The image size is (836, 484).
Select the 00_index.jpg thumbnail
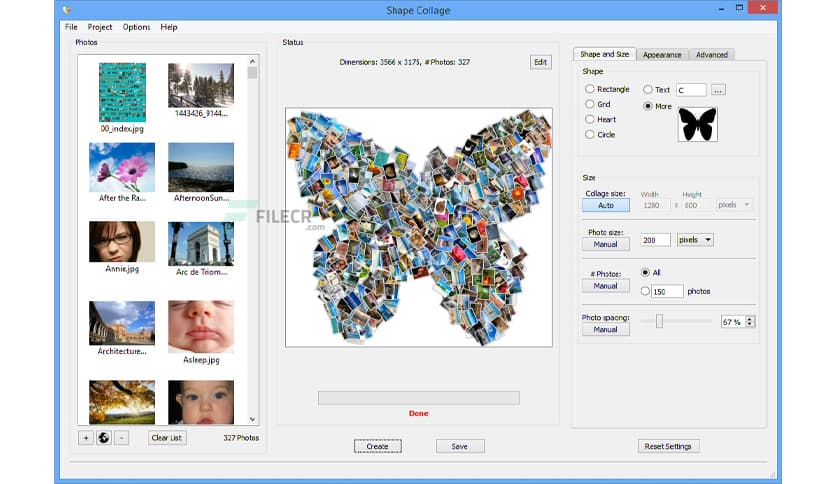tap(122, 92)
